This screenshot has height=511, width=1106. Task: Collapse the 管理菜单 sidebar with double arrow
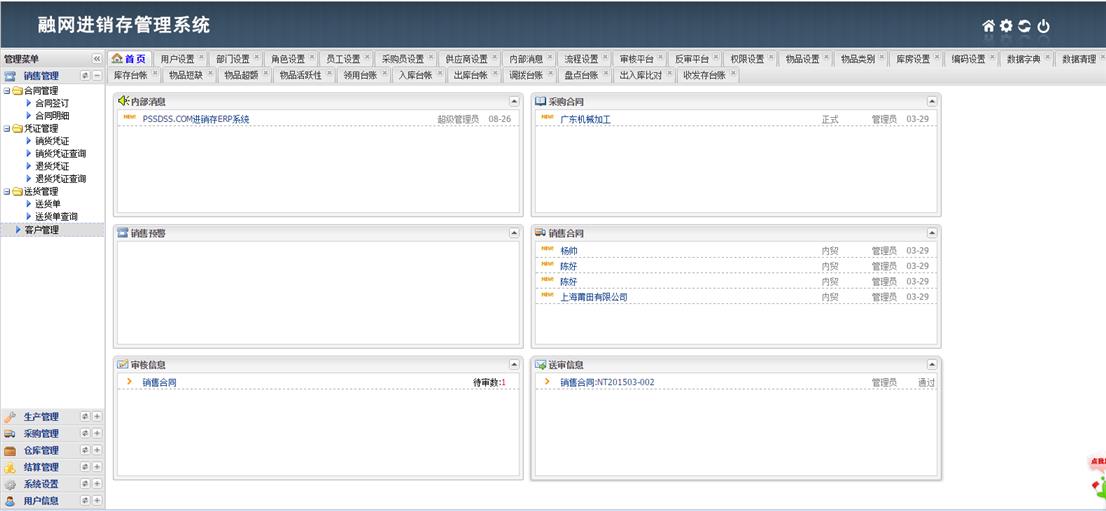click(x=97, y=59)
